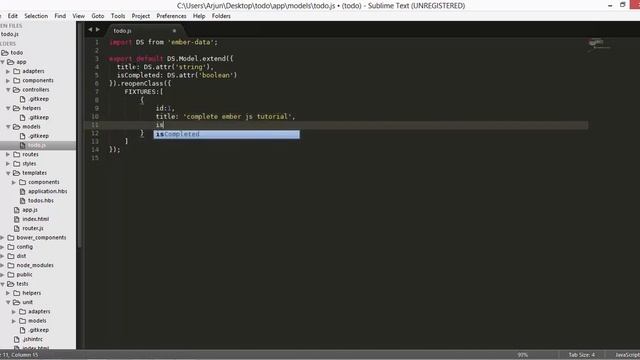The image size is (640, 360).
Task: Click the unit folder icon
Action: pyautogui.click(x=16, y=302)
